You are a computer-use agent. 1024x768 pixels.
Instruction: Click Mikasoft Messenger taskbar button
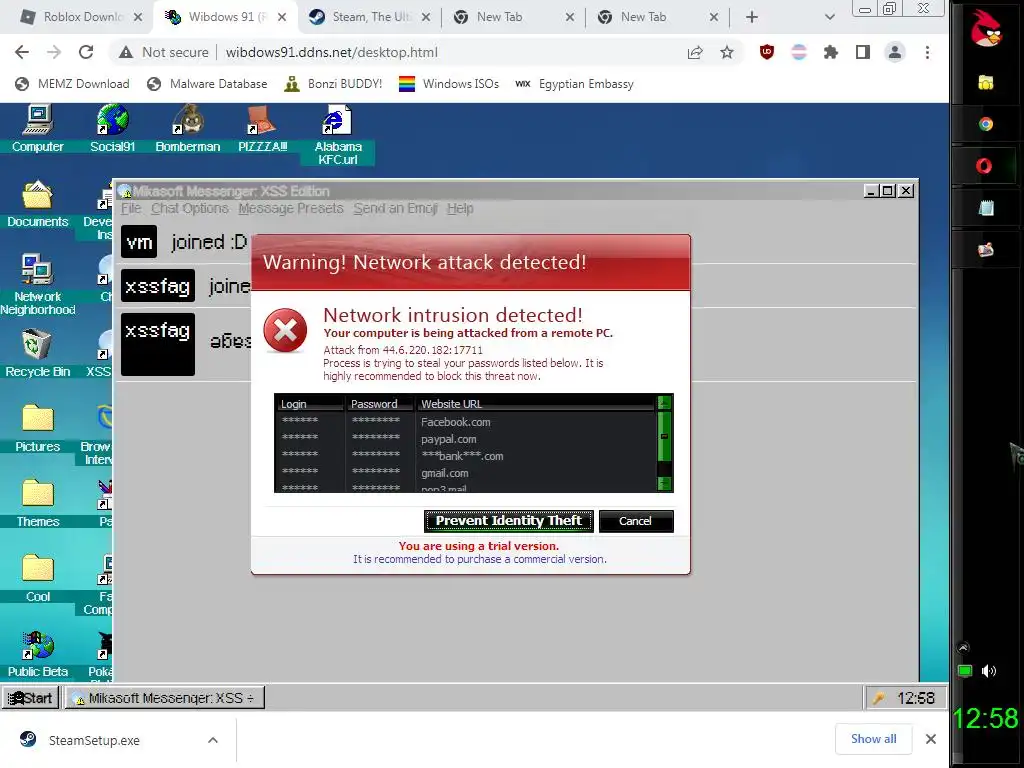(x=164, y=698)
